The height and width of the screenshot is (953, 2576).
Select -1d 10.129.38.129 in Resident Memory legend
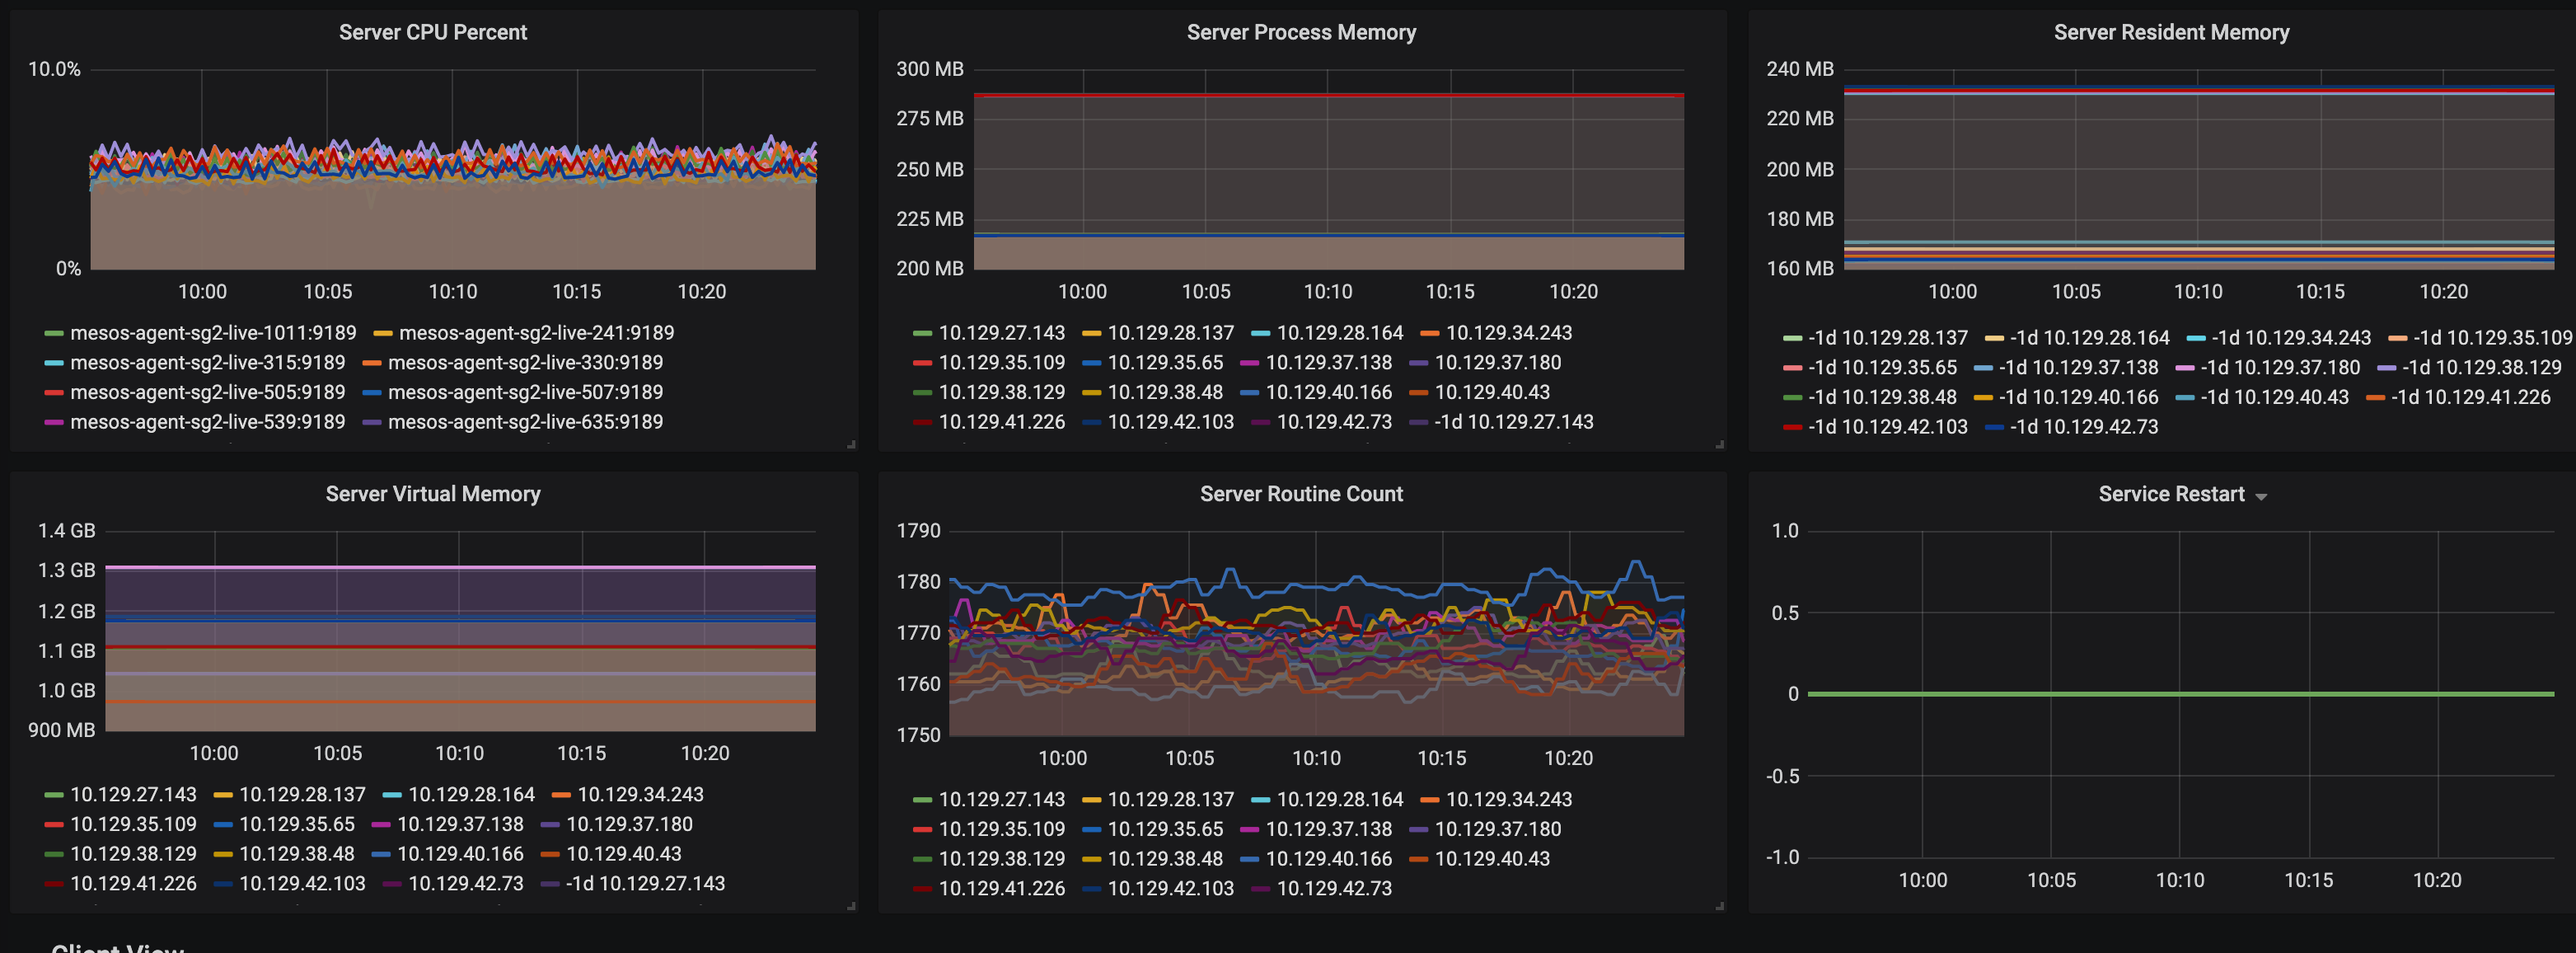tap(2482, 368)
